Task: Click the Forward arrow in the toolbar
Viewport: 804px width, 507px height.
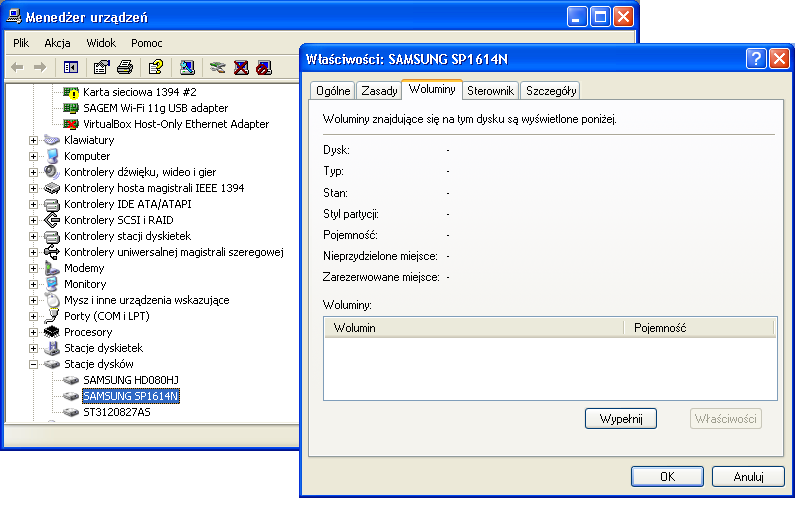Action: (x=40, y=67)
